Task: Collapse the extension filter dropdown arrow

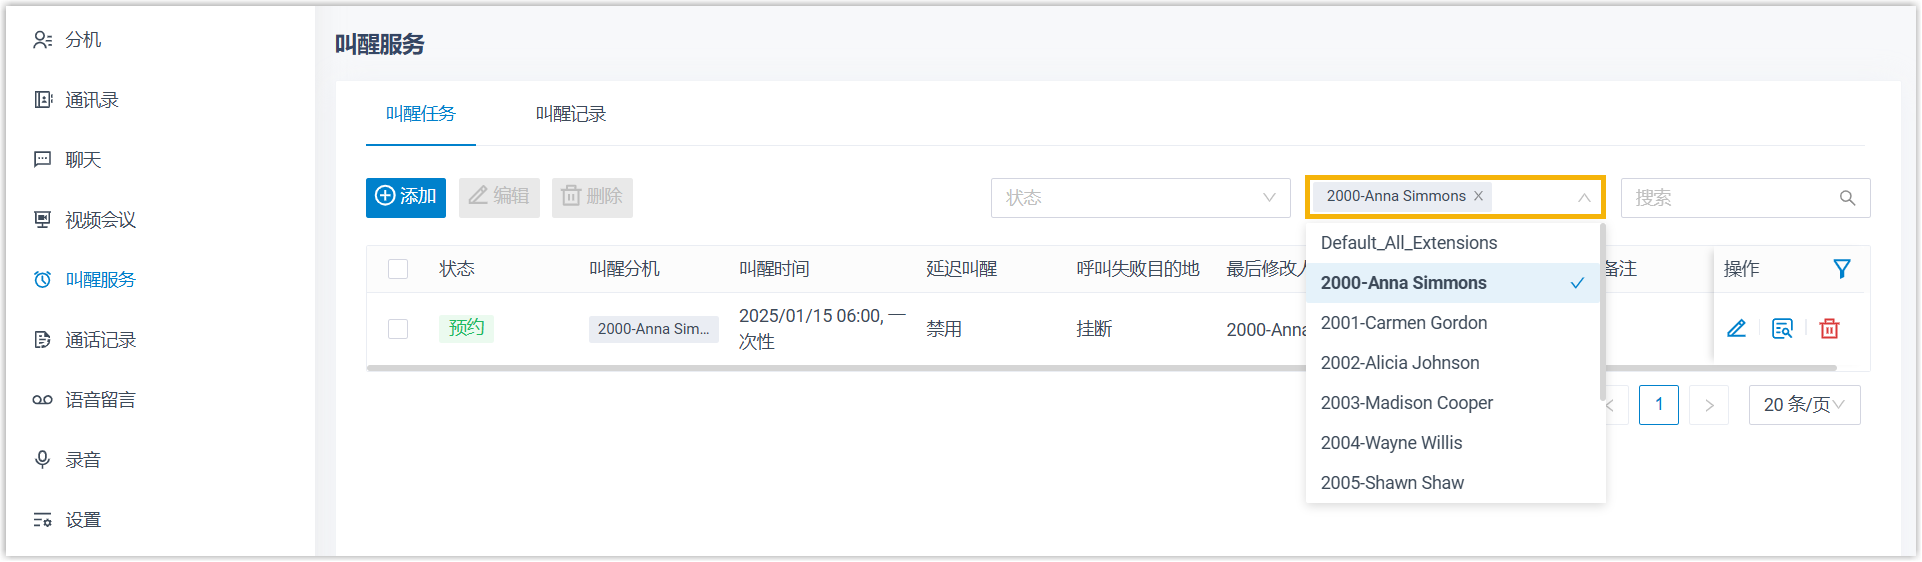Action: pos(1584,198)
